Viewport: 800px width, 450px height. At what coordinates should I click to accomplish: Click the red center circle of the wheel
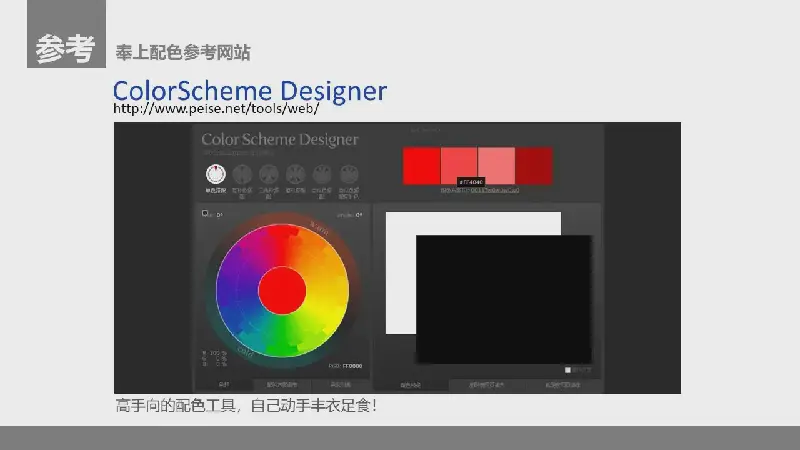[x=282, y=290]
